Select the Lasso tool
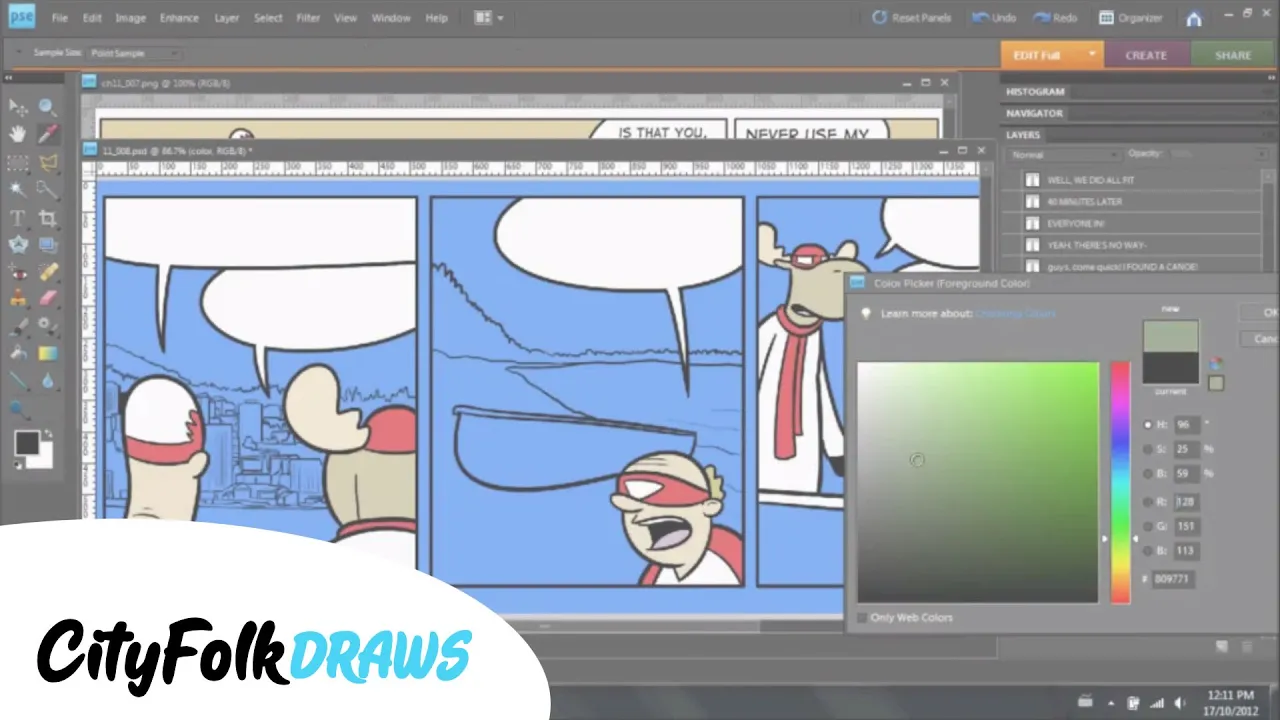1280x720 pixels. pyautogui.click(x=47, y=162)
